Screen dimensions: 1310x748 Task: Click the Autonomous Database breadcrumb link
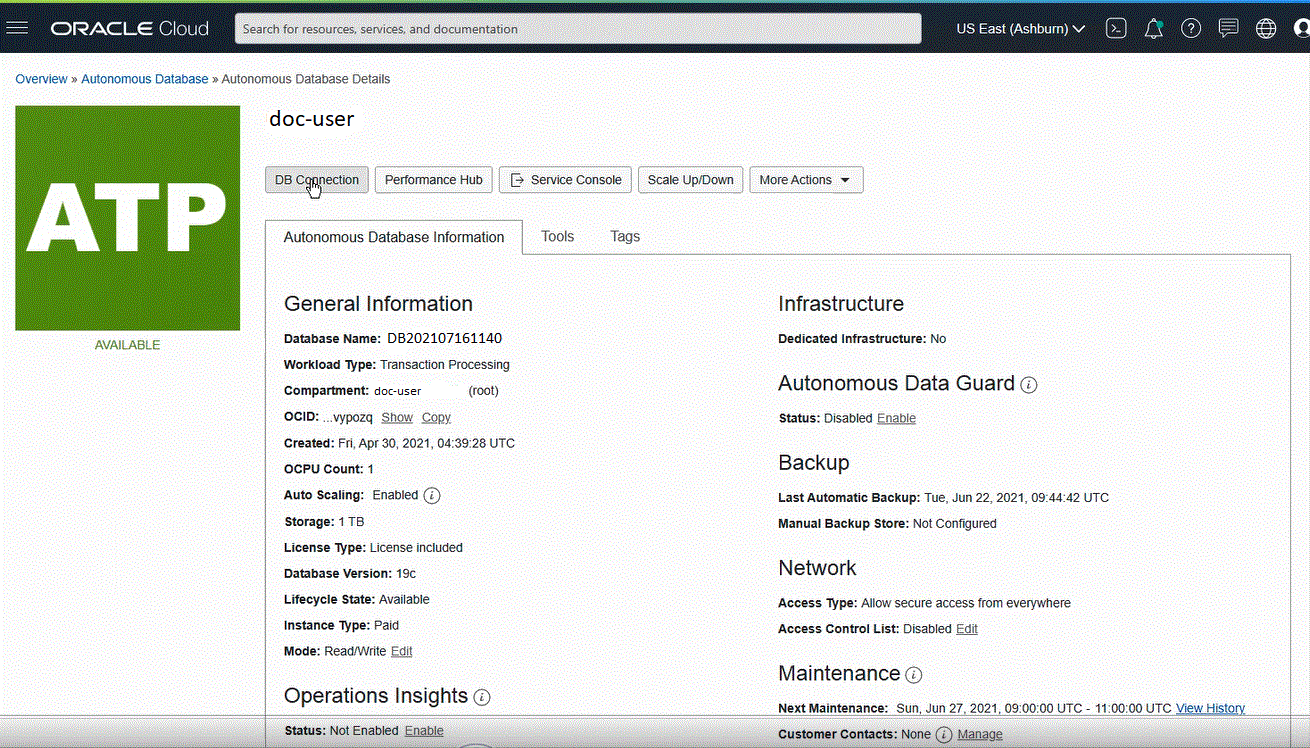click(145, 79)
